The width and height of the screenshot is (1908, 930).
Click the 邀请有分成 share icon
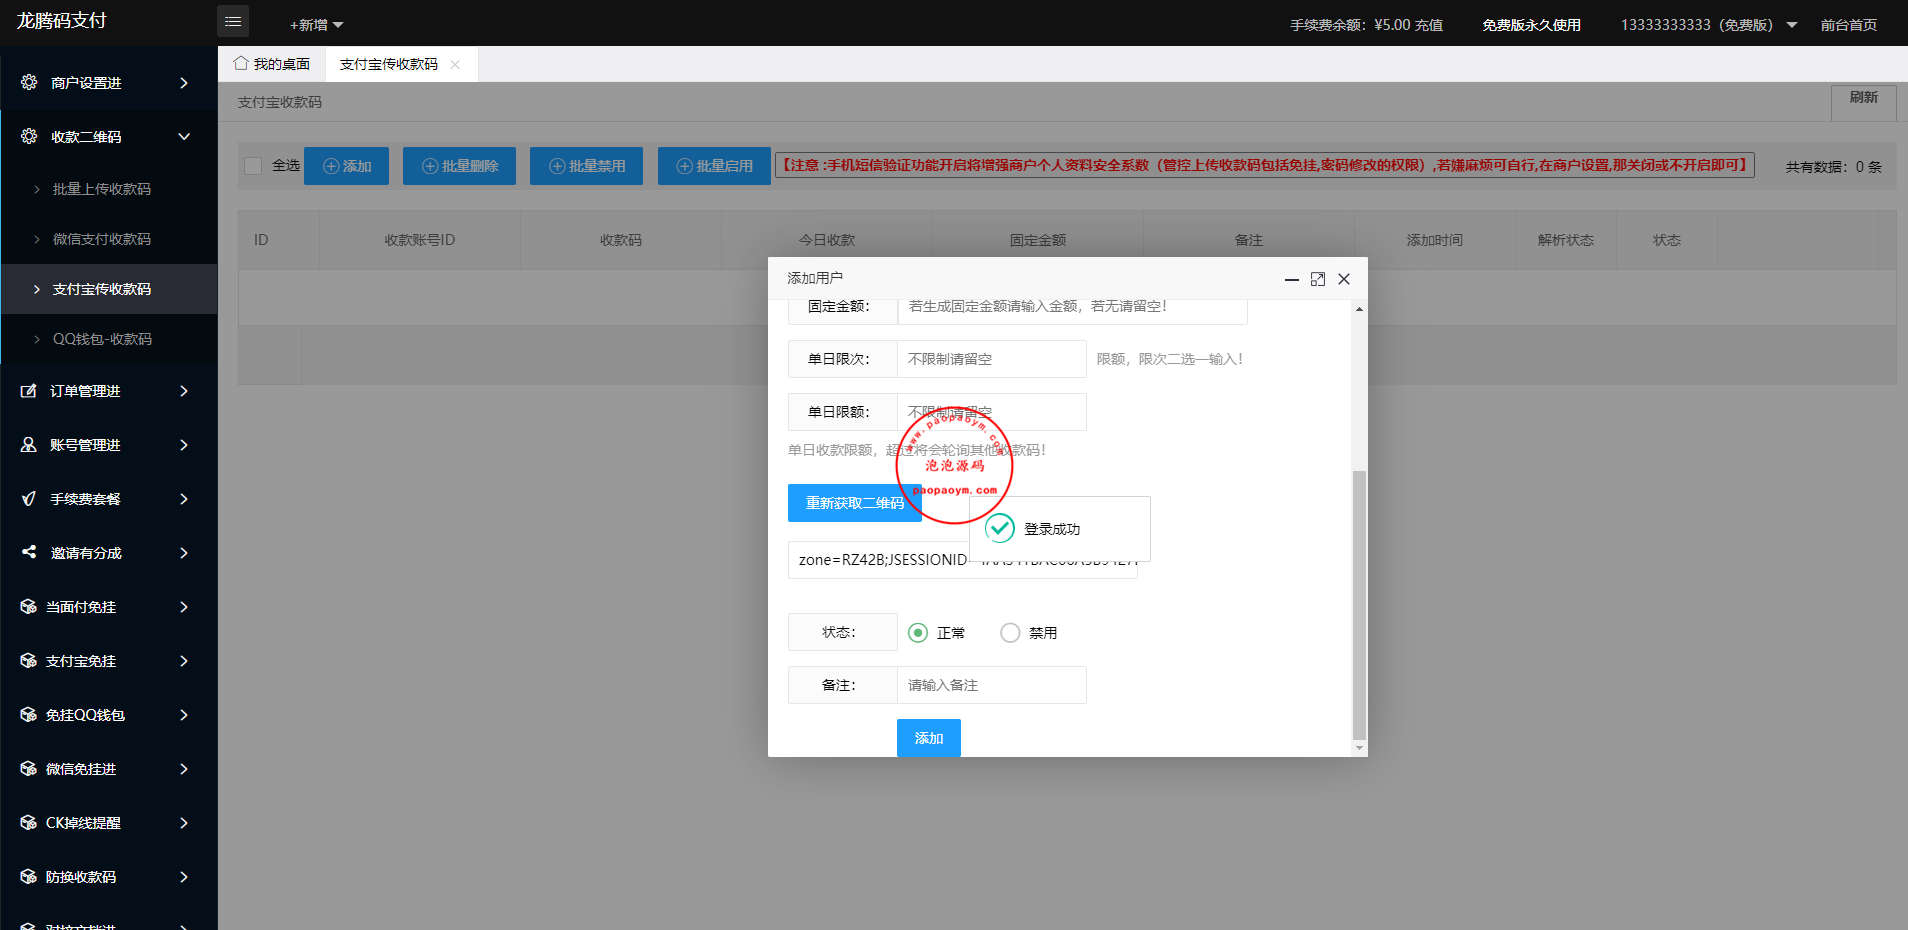pos(29,552)
